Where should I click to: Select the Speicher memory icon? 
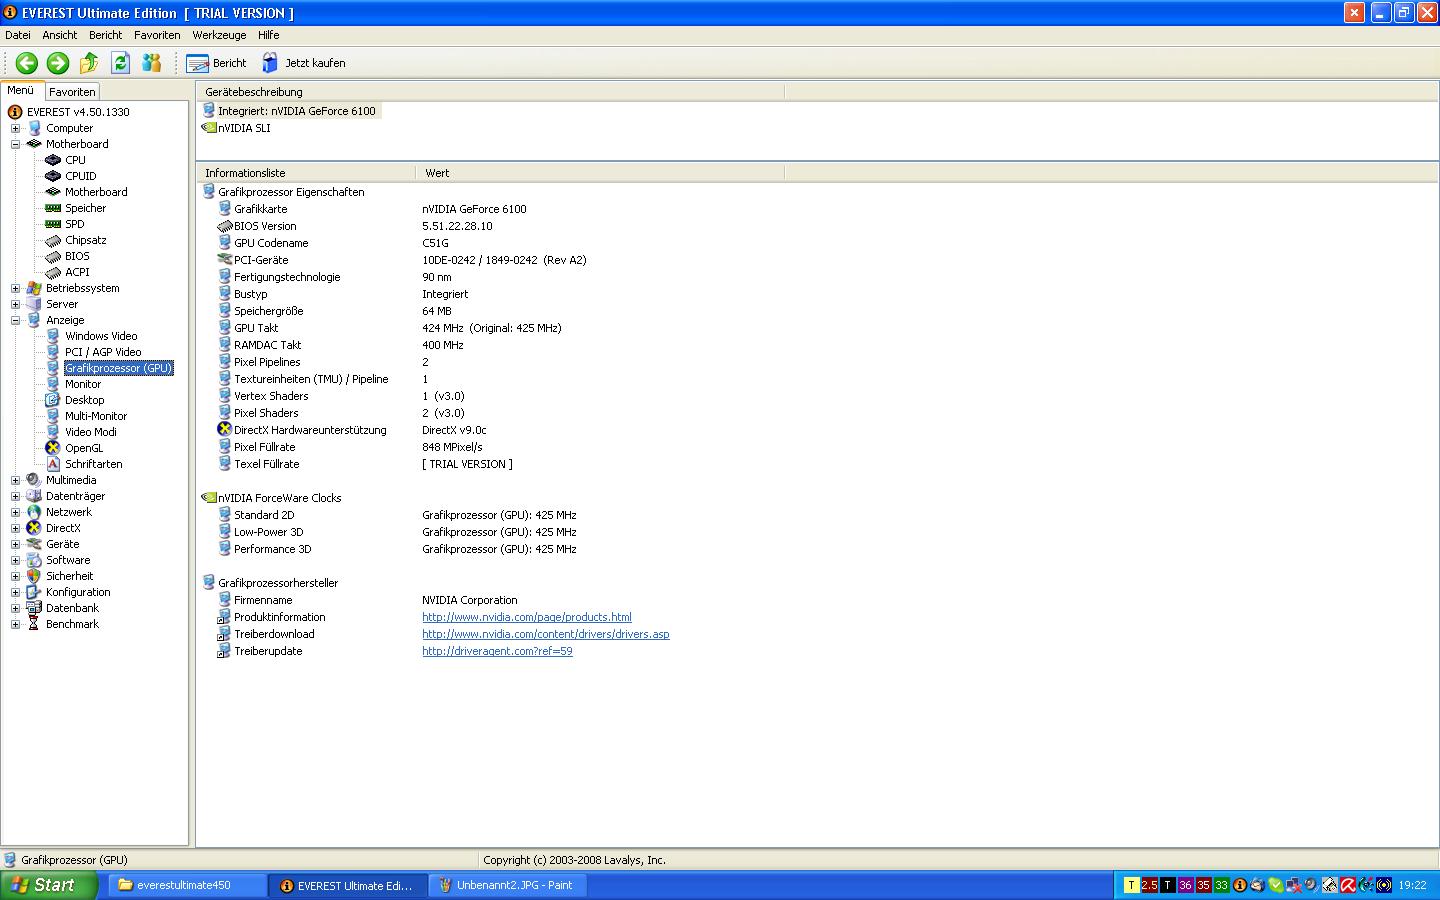click(x=53, y=208)
